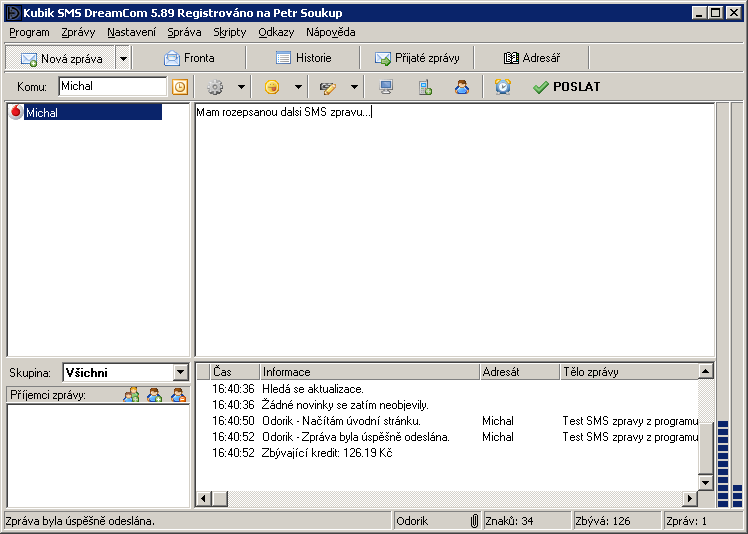Image resolution: width=748 pixels, height=534 pixels.
Task: Click the smiley emoticon icon
Action: pos(272,87)
